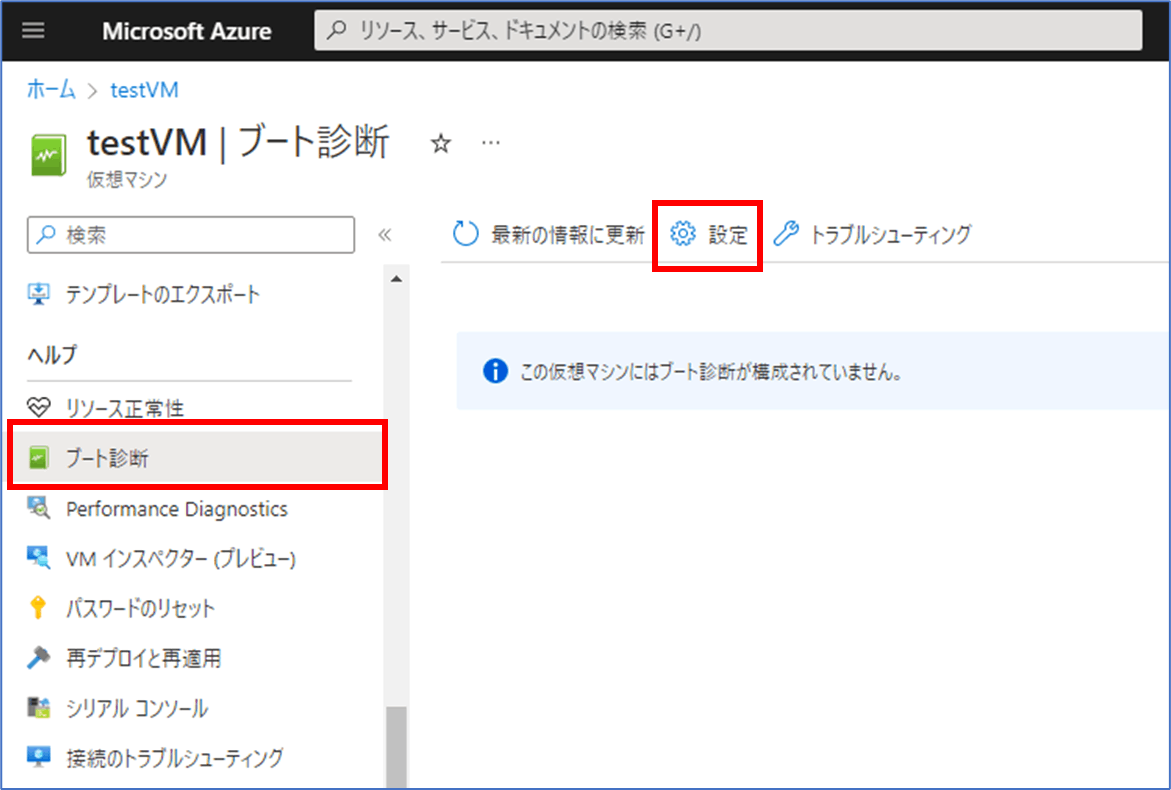Open the more options ellipsis menu

(x=491, y=142)
